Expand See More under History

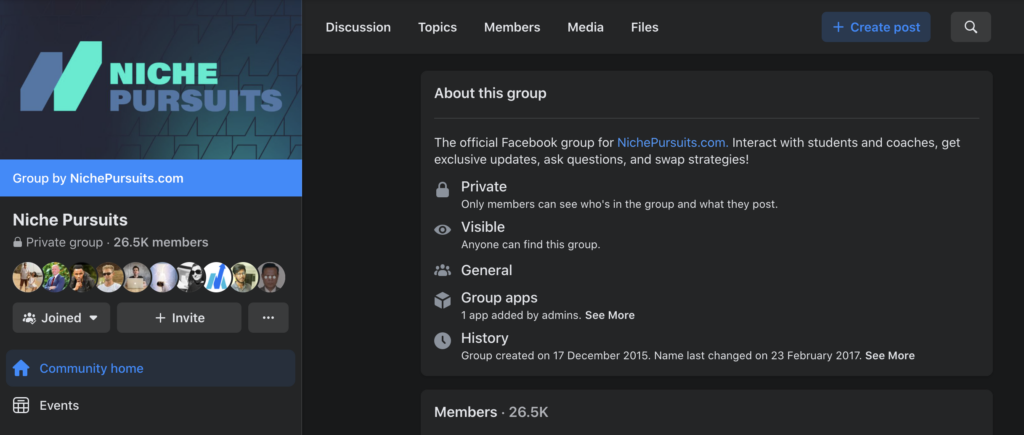(x=889, y=355)
